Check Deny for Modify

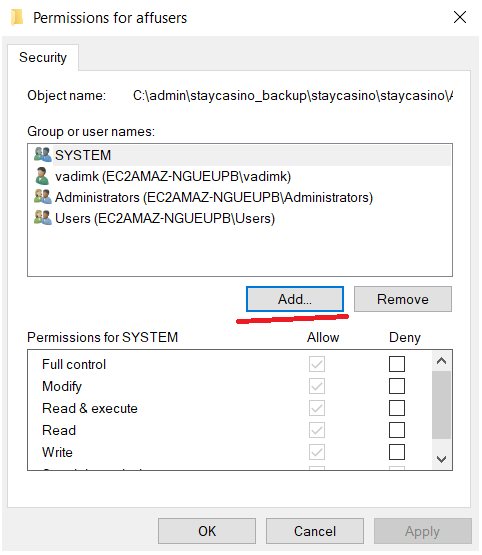(397, 386)
